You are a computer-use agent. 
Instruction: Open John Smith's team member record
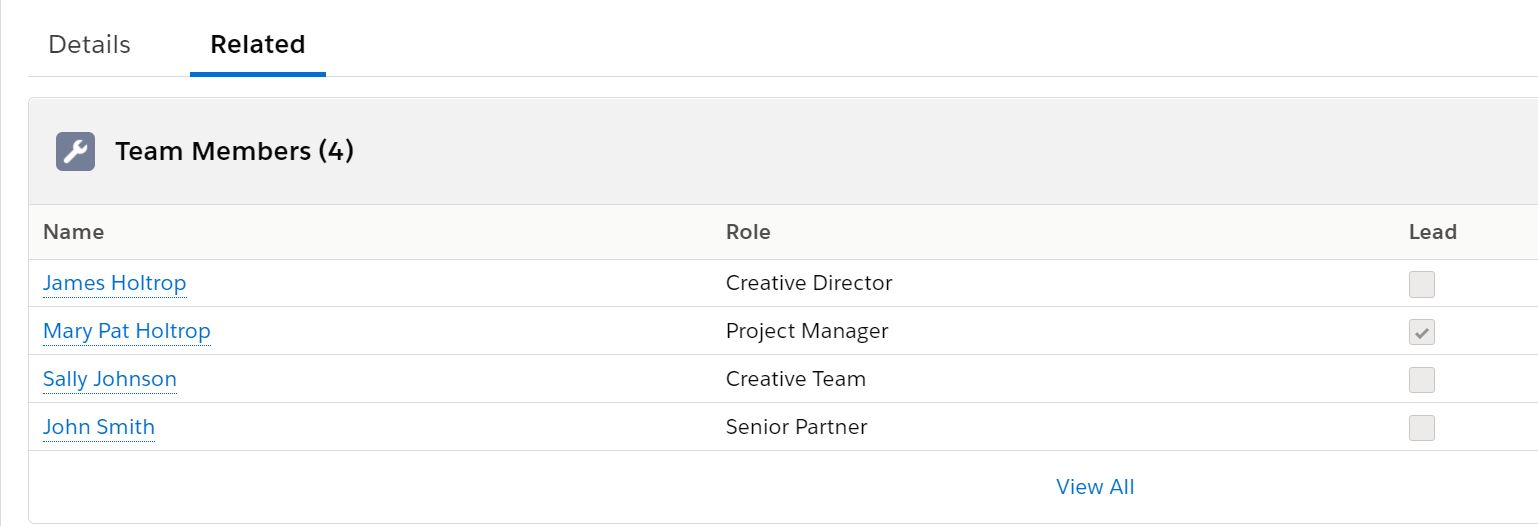point(99,427)
